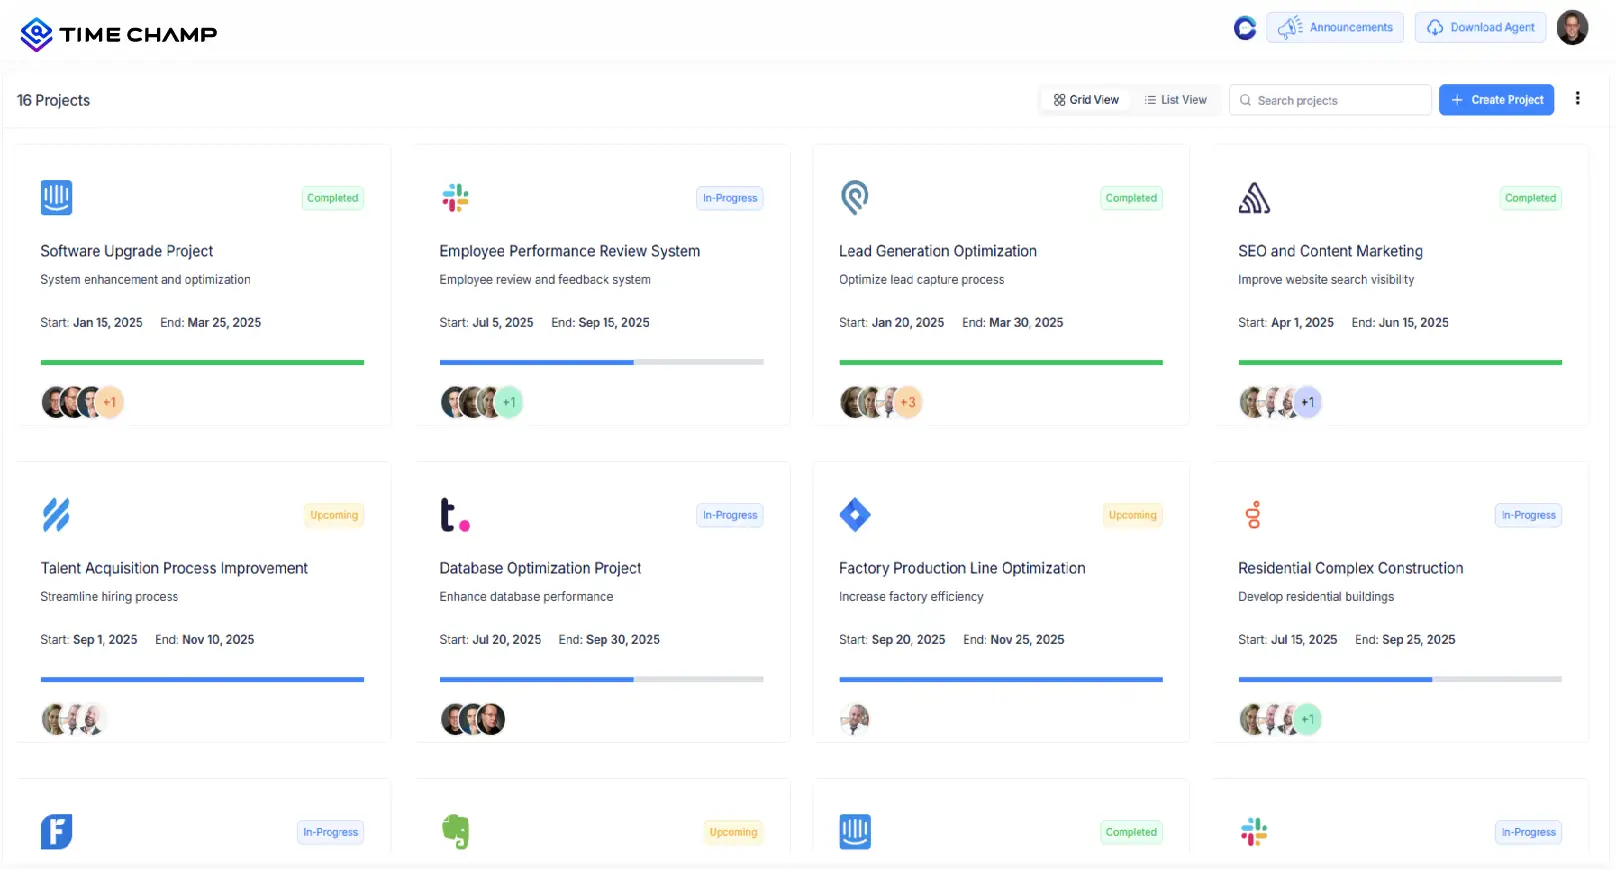Screen dimensions: 1616x870
Task: Click Completed badge on SEO and Content Marketing
Action: pos(1531,198)
